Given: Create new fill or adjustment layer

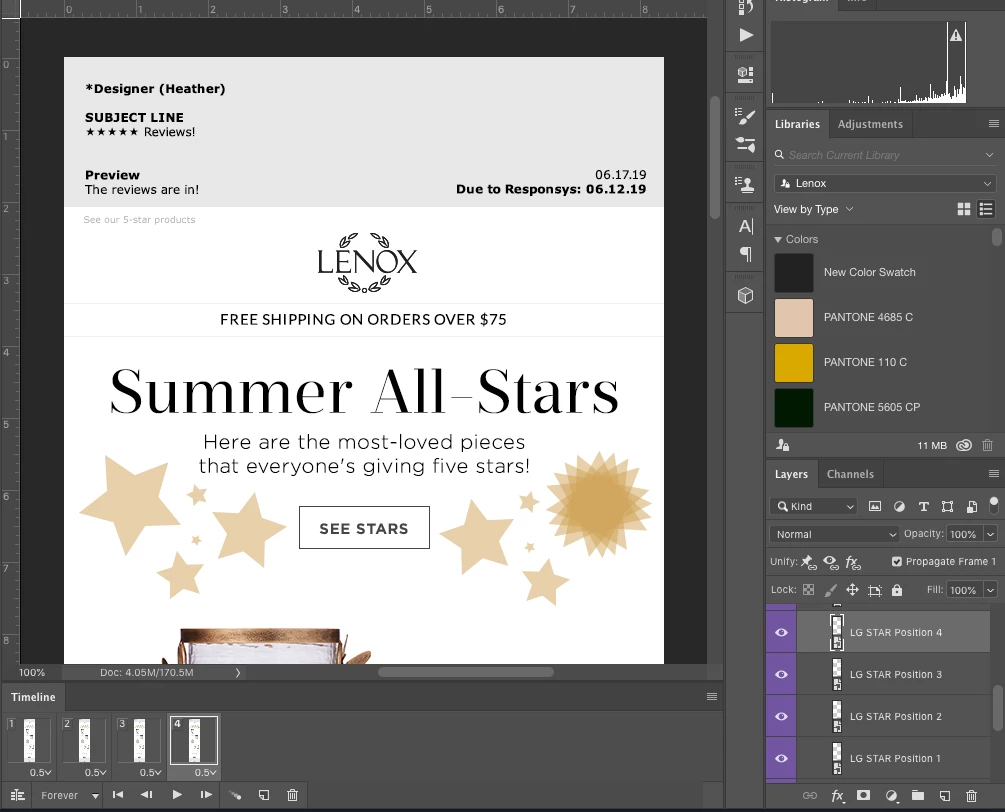Looking at the screenshot, I should click(892, 795).
